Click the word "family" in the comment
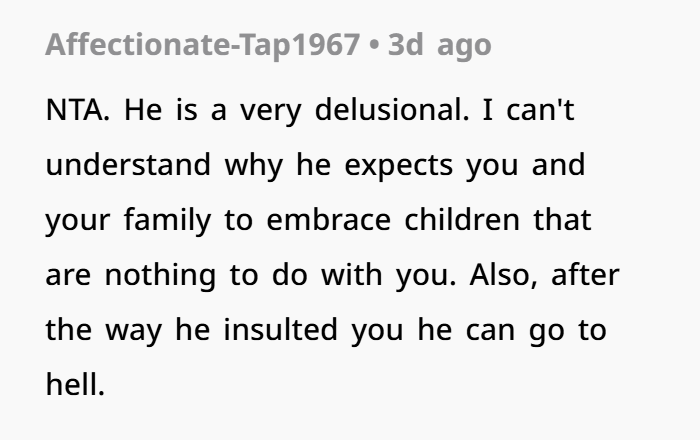The height and width of the screenshot is (440, 700). tap(167, 220)
